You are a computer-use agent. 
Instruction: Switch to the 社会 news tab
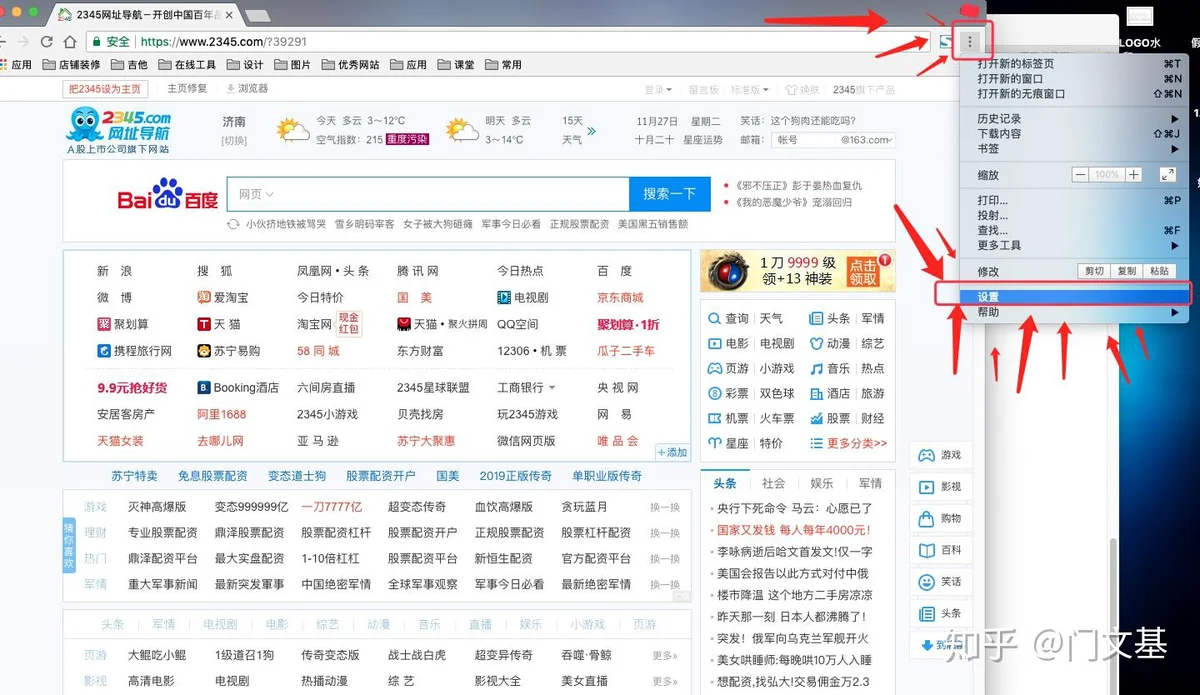point(773,483)
